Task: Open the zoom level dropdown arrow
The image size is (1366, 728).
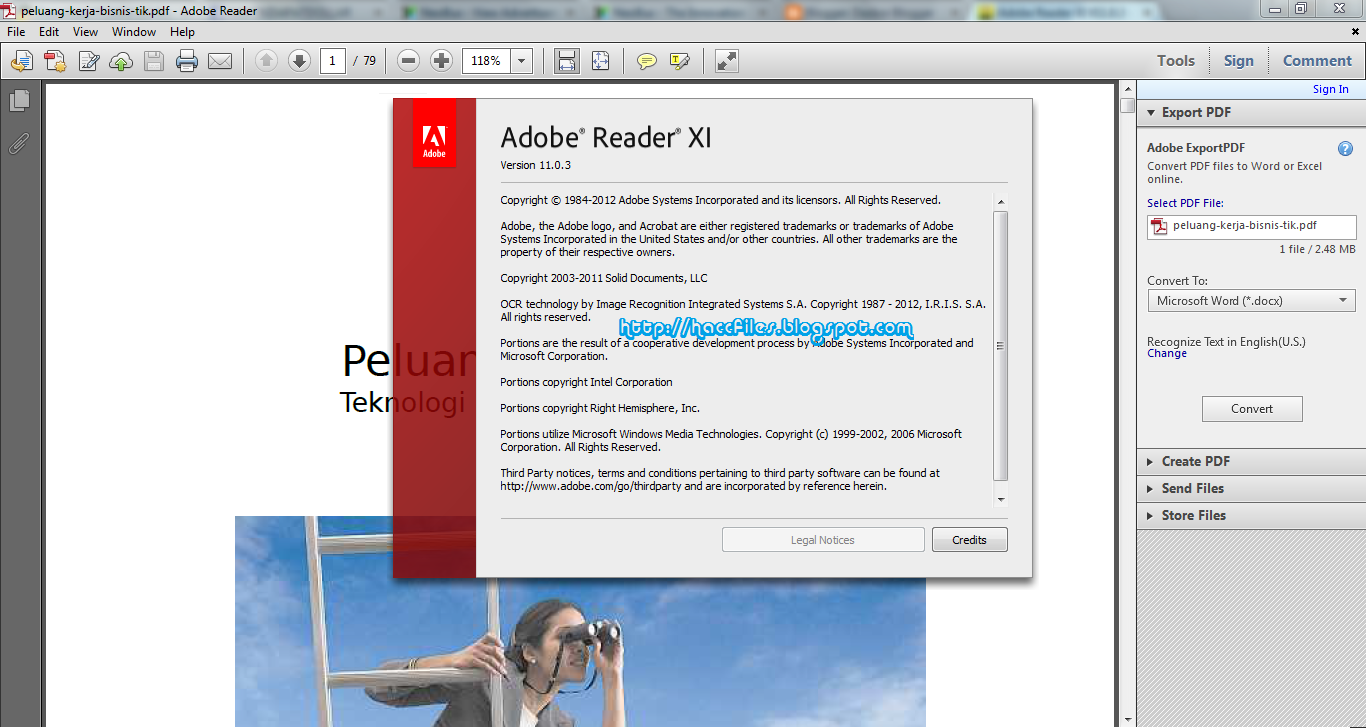Action: [521, 61]
